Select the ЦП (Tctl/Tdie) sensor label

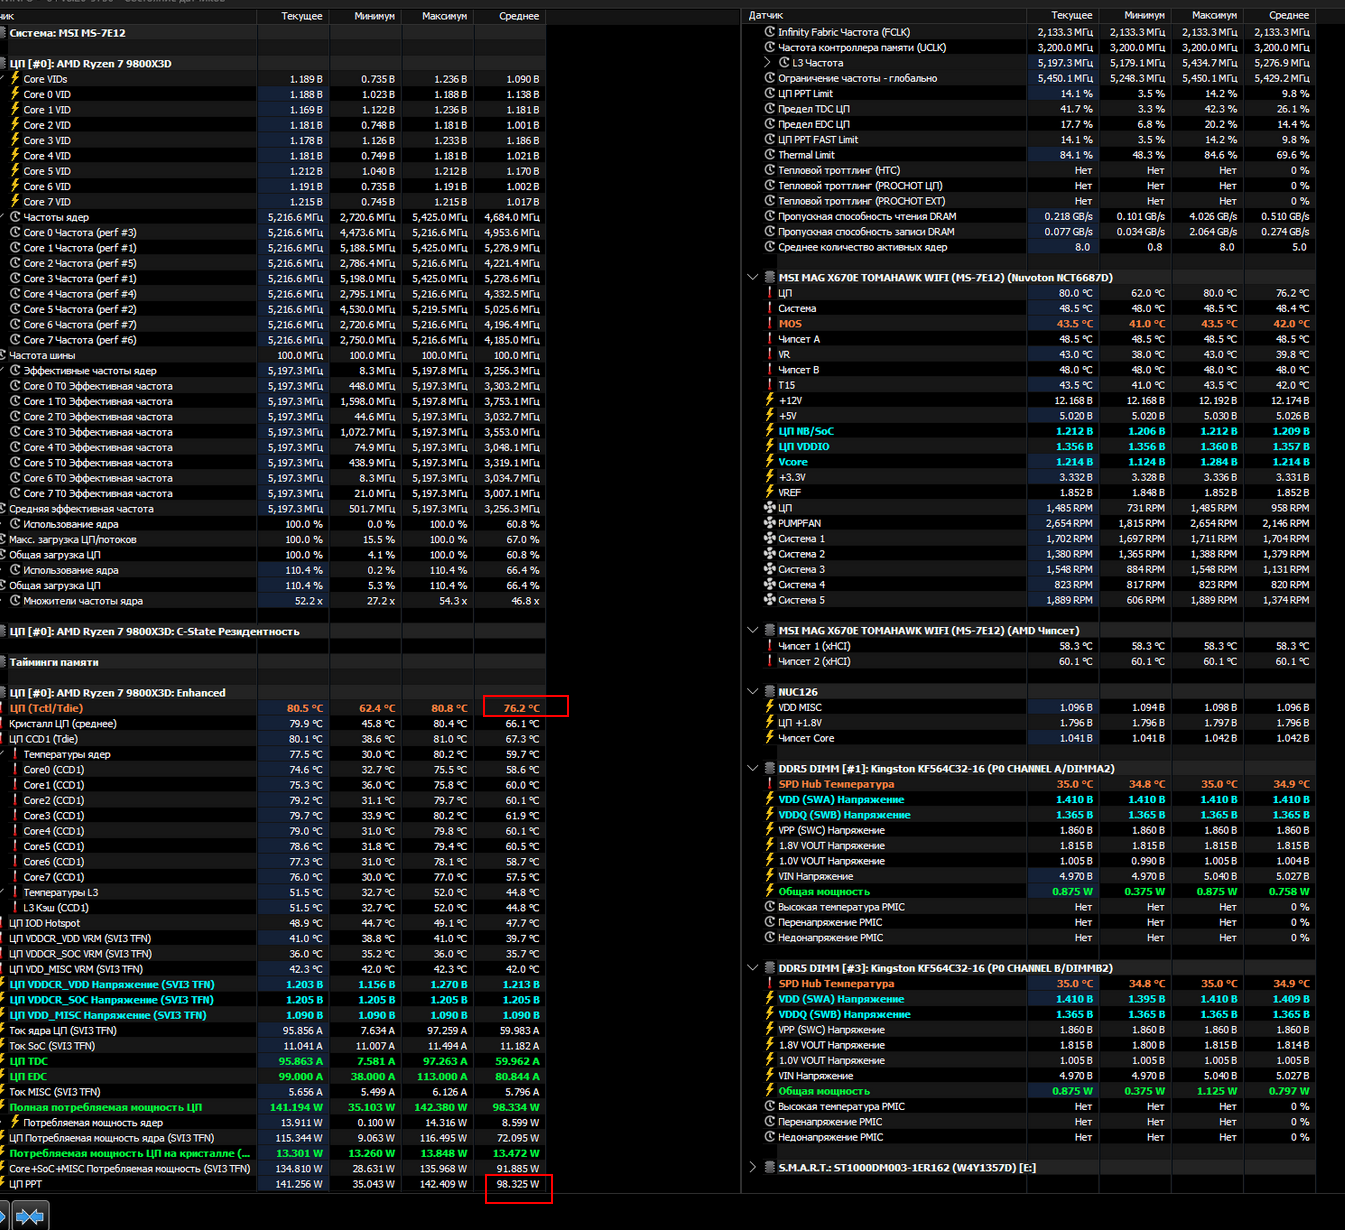tap(46, 709)
